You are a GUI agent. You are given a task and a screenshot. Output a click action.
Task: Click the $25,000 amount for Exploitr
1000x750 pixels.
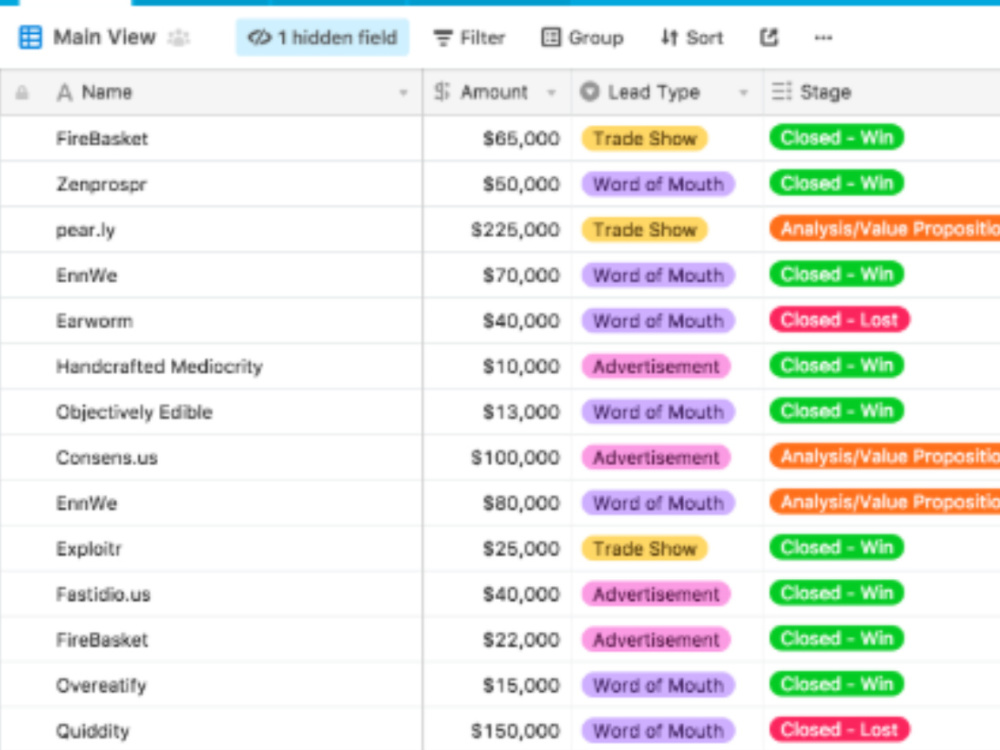point(497,548)
